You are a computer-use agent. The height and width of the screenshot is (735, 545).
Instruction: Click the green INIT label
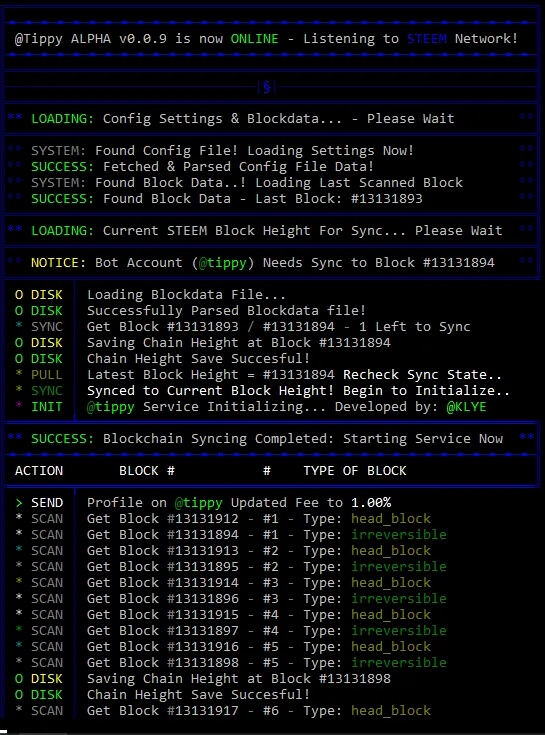[x=46, y=406]
